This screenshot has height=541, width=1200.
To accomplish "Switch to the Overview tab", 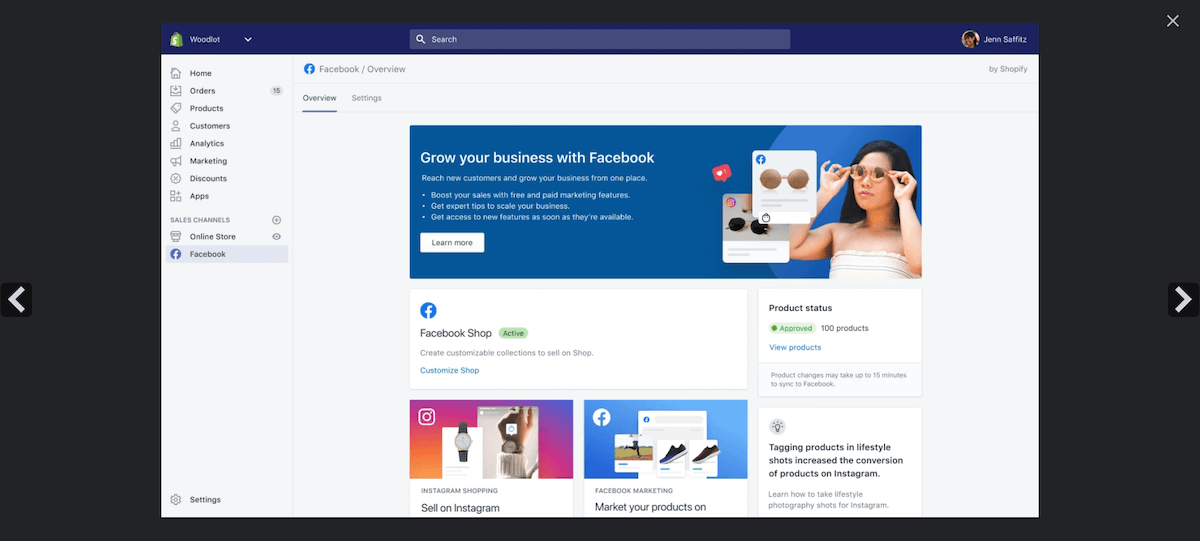I will point(320,98).
